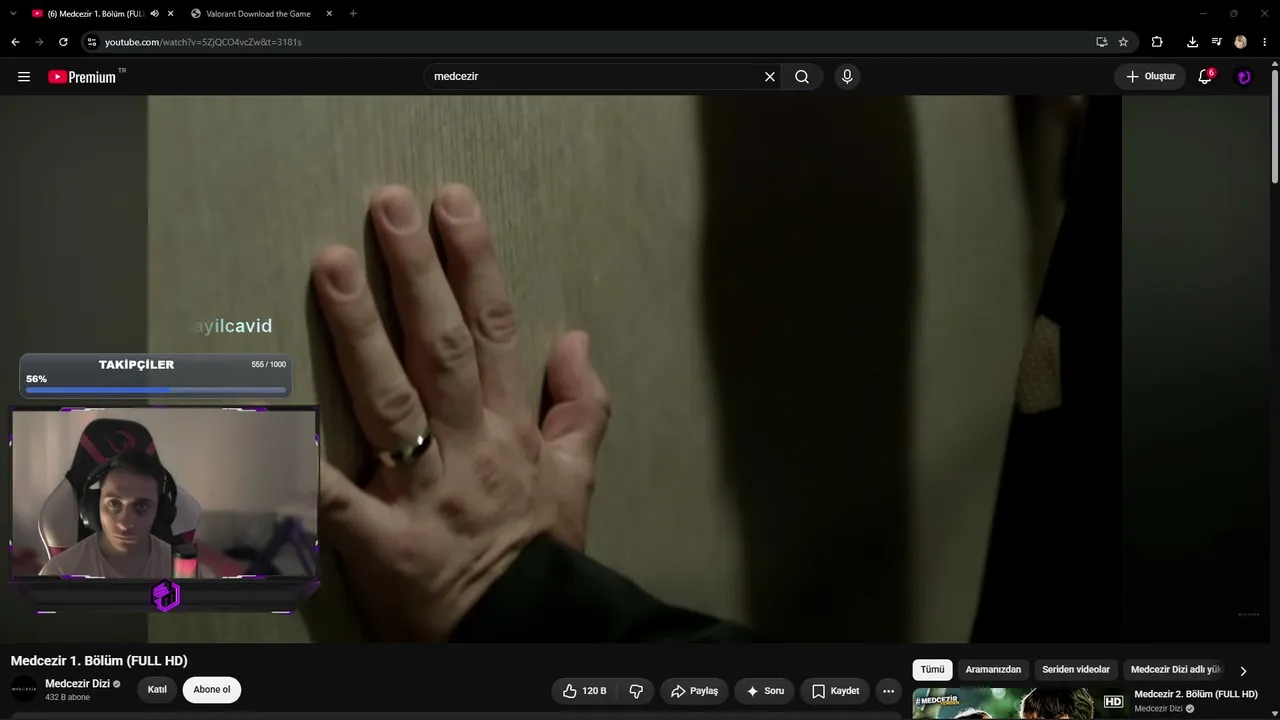The height and width of the screenshot is (720, 1280).
Task: Close the Valorant Download the Game tab
Action: [x=329, y=14]
